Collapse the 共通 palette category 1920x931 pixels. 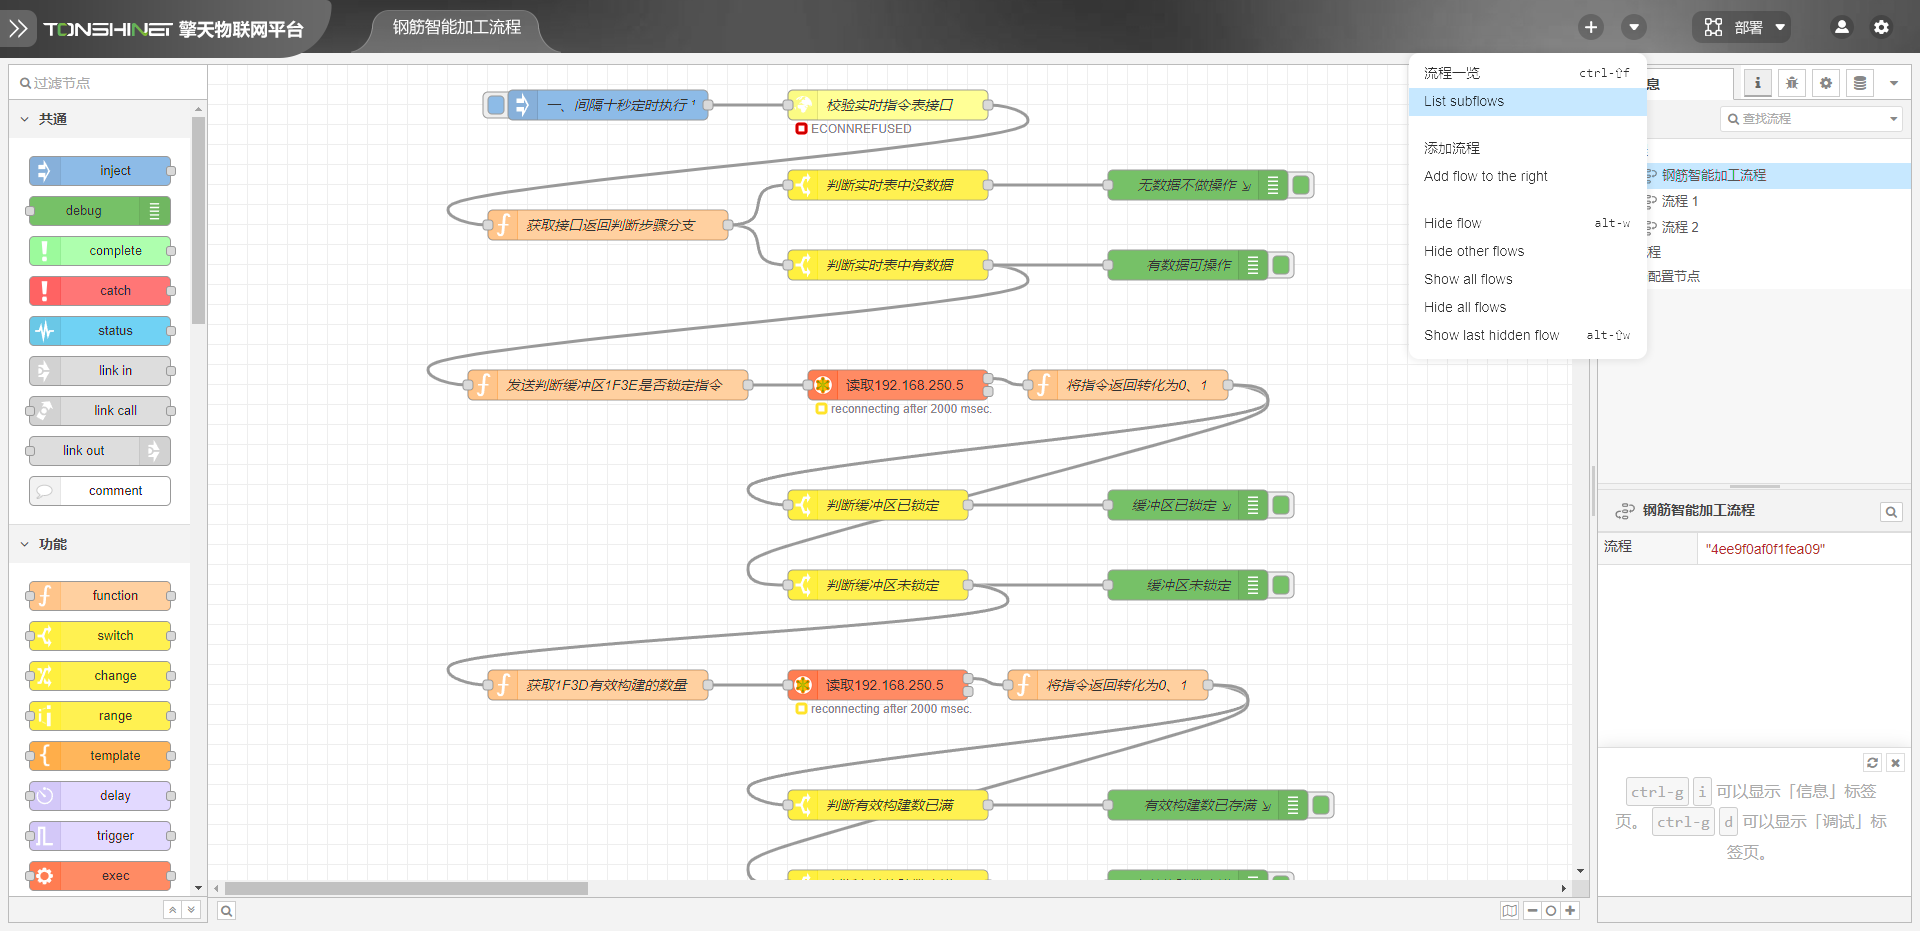[25, 119]
